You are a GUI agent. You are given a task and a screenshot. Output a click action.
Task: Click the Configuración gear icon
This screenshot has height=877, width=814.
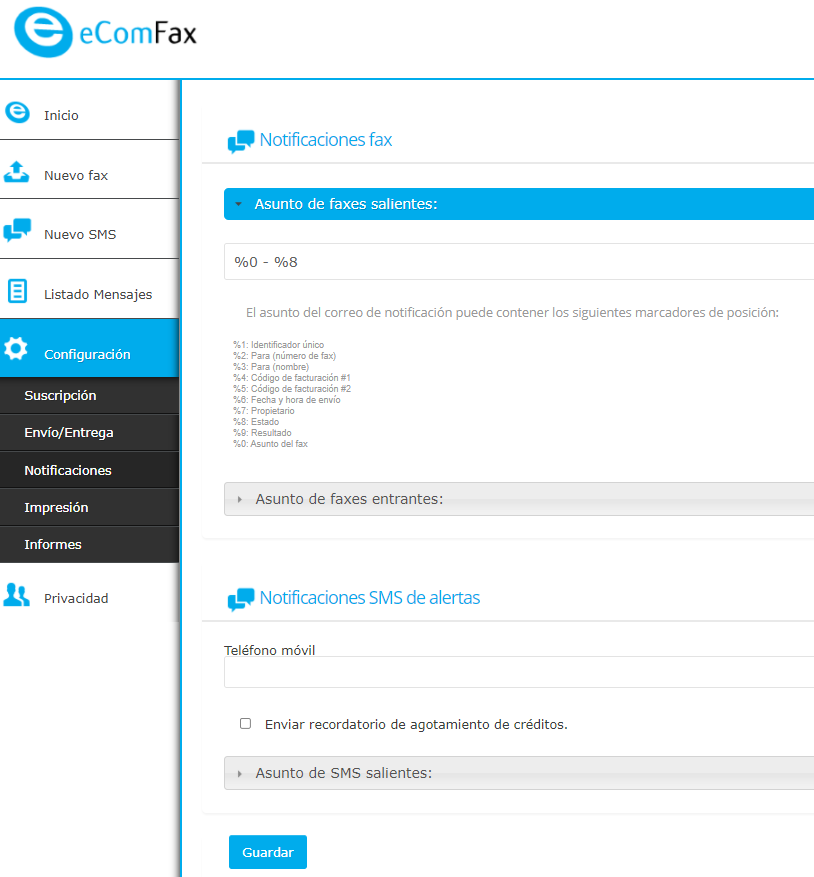point(16,348)
